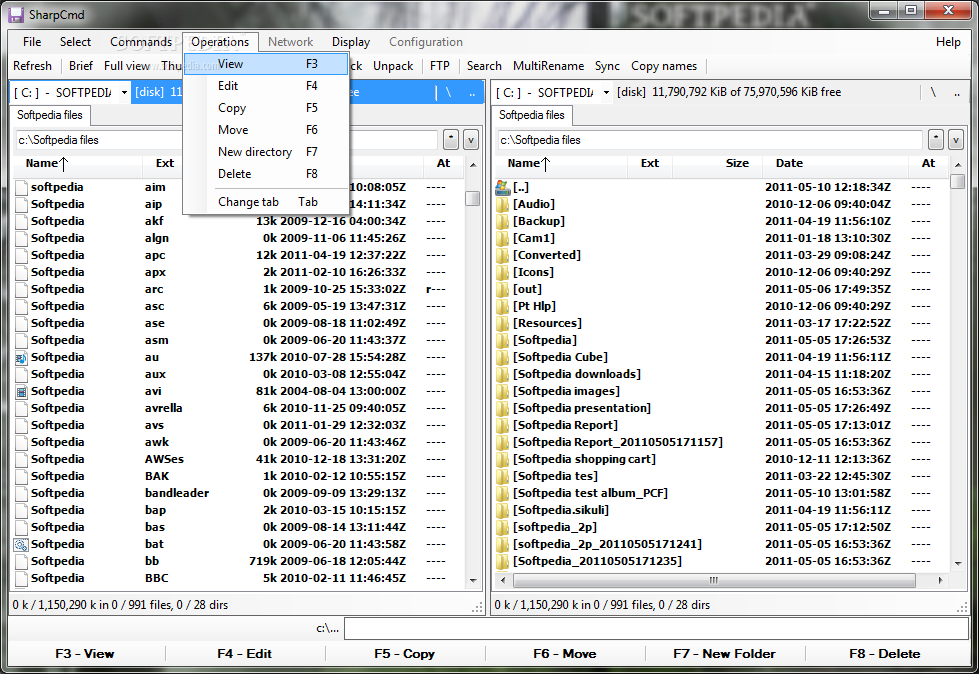Expand left path history v button
Image resolution: width=979 pixels, height=674 pixels.
click(471, 140)
